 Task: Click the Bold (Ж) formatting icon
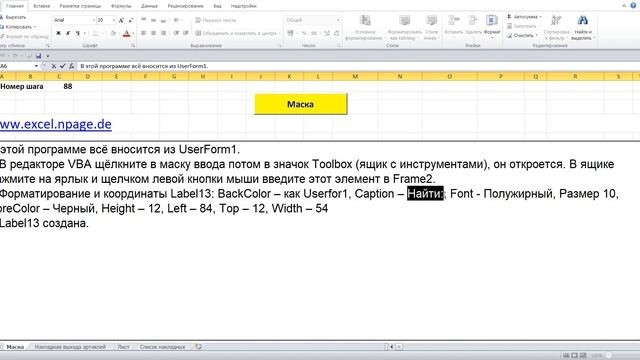[x=58, y=33]
